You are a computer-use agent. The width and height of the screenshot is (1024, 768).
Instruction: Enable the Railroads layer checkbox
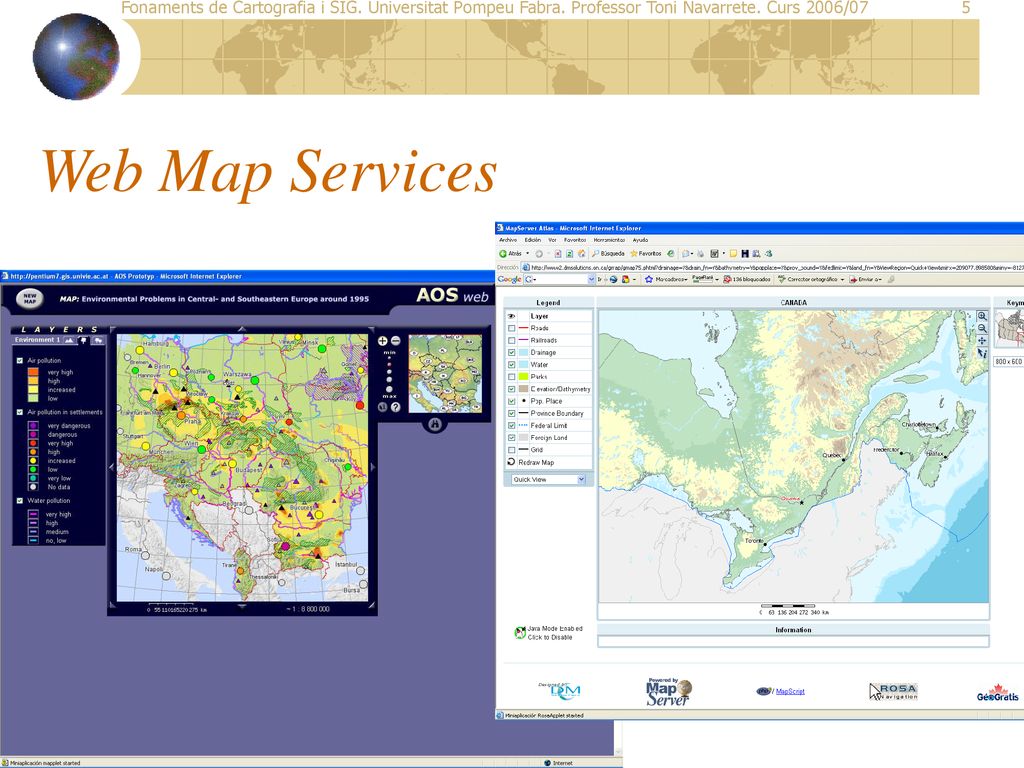click(511, 340)
